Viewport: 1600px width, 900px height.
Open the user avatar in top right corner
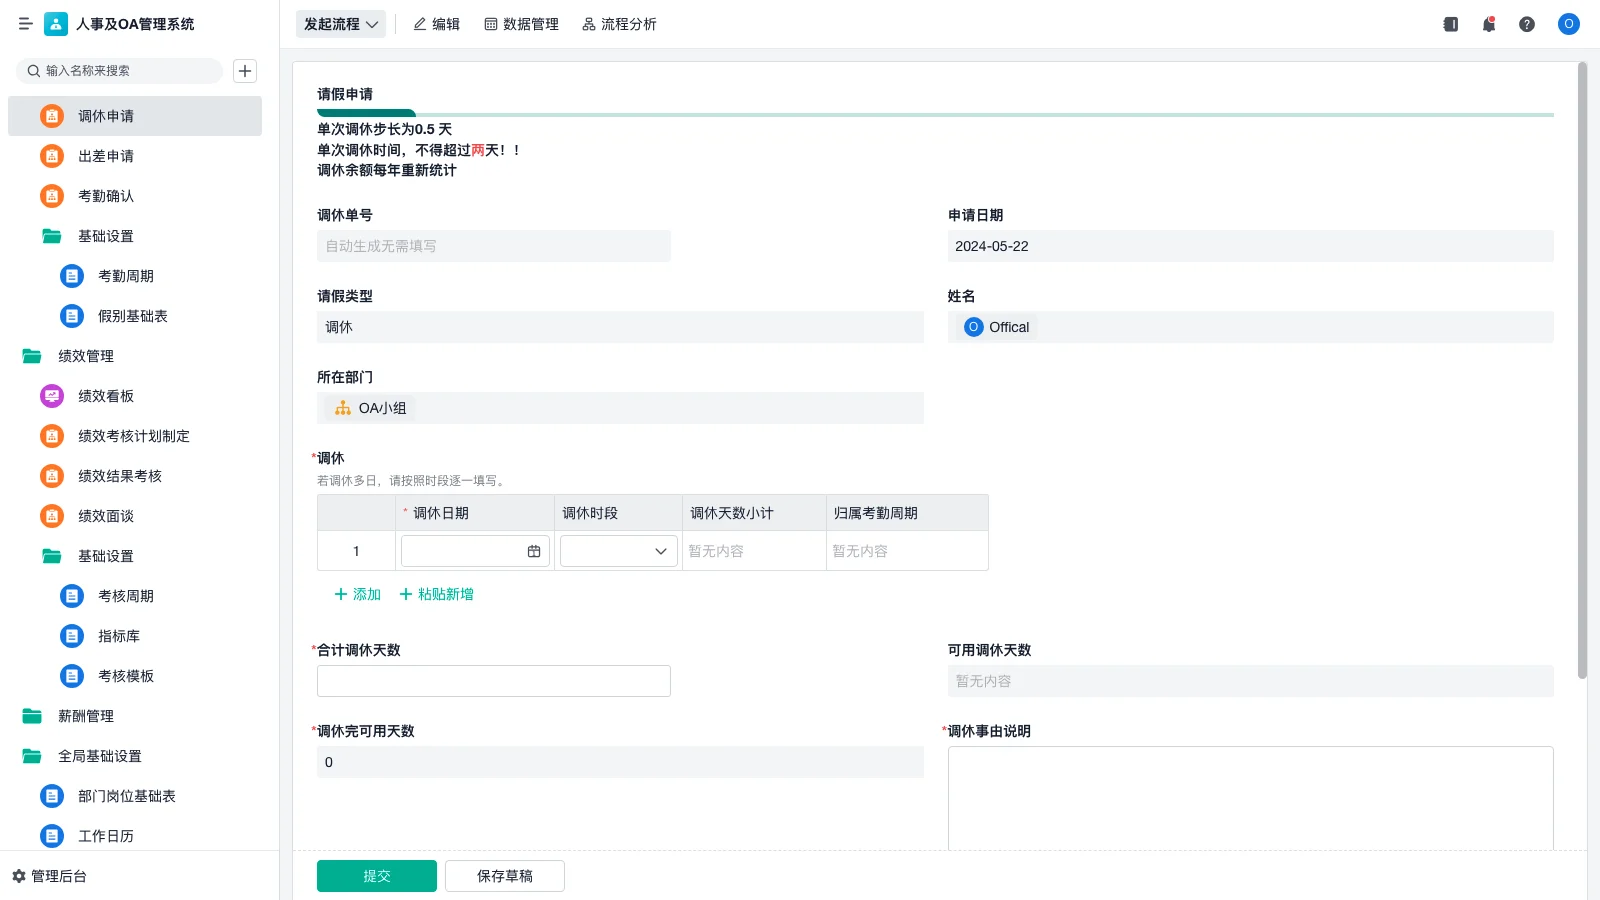(1567, 24)
